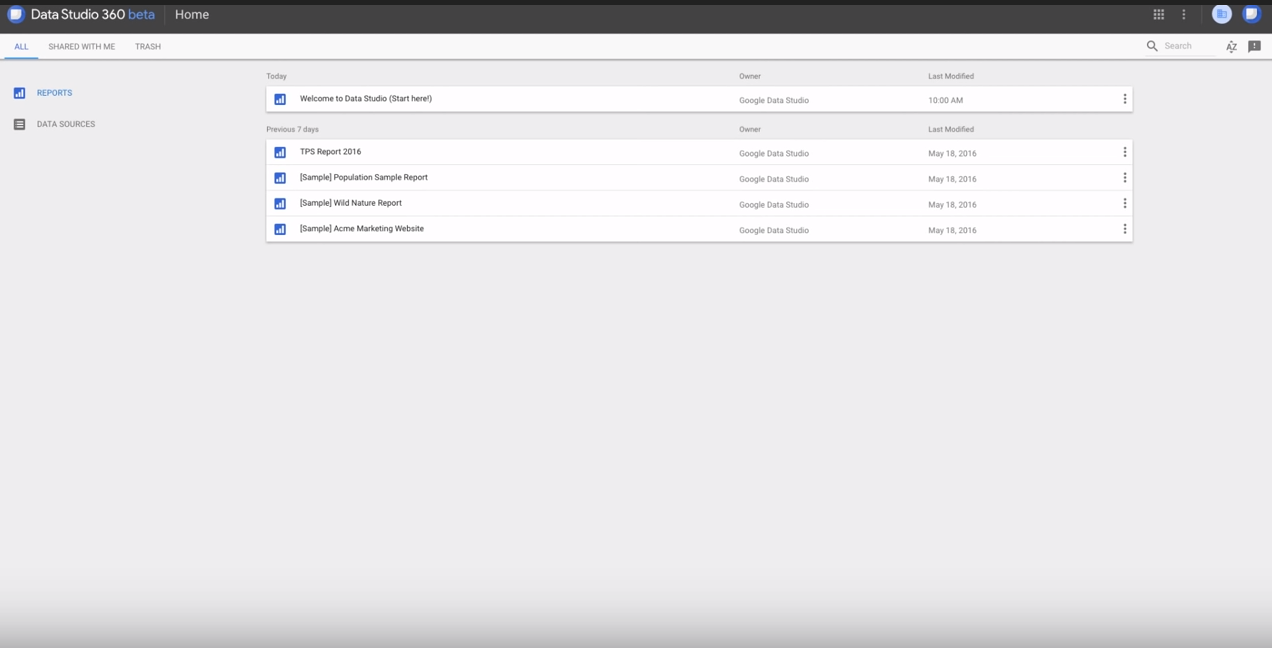The image size is (1272, 648).
Task: Open options menu for Acme Marketing Website
Action: pyautogui.click(x=1124, y=228)
